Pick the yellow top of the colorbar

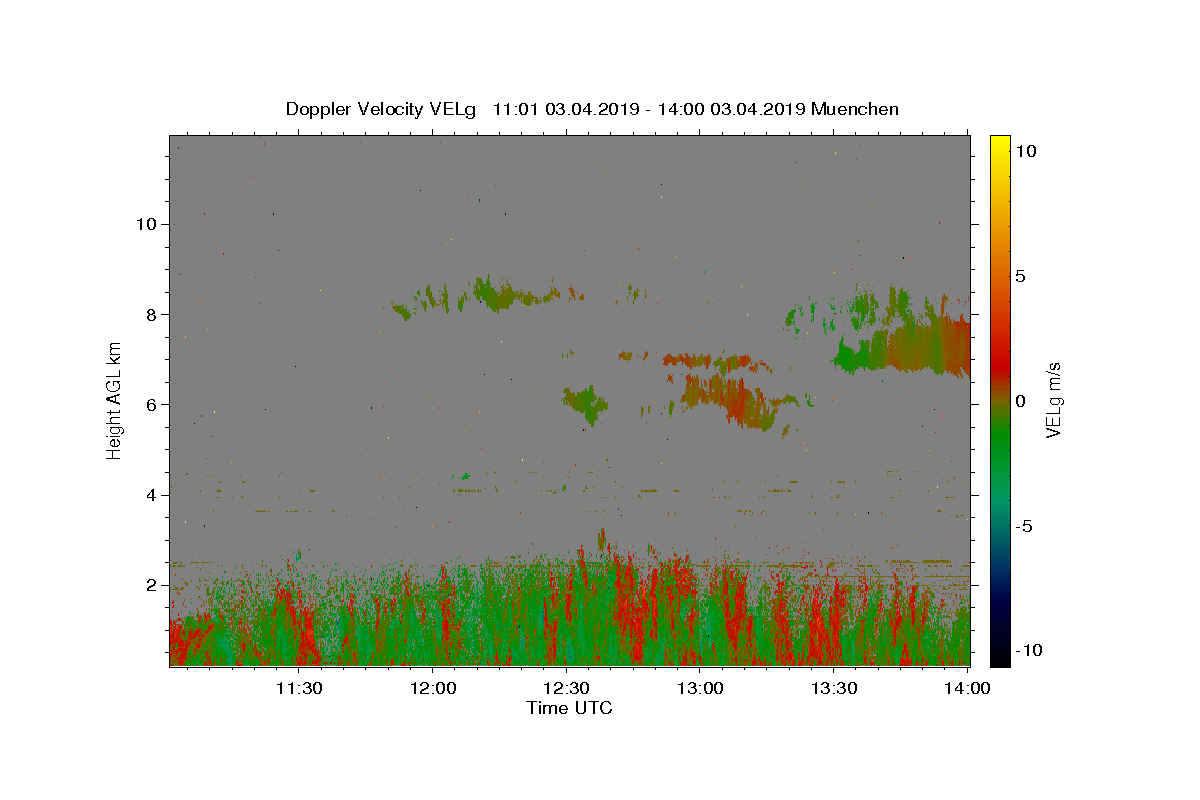pos(999,143)
